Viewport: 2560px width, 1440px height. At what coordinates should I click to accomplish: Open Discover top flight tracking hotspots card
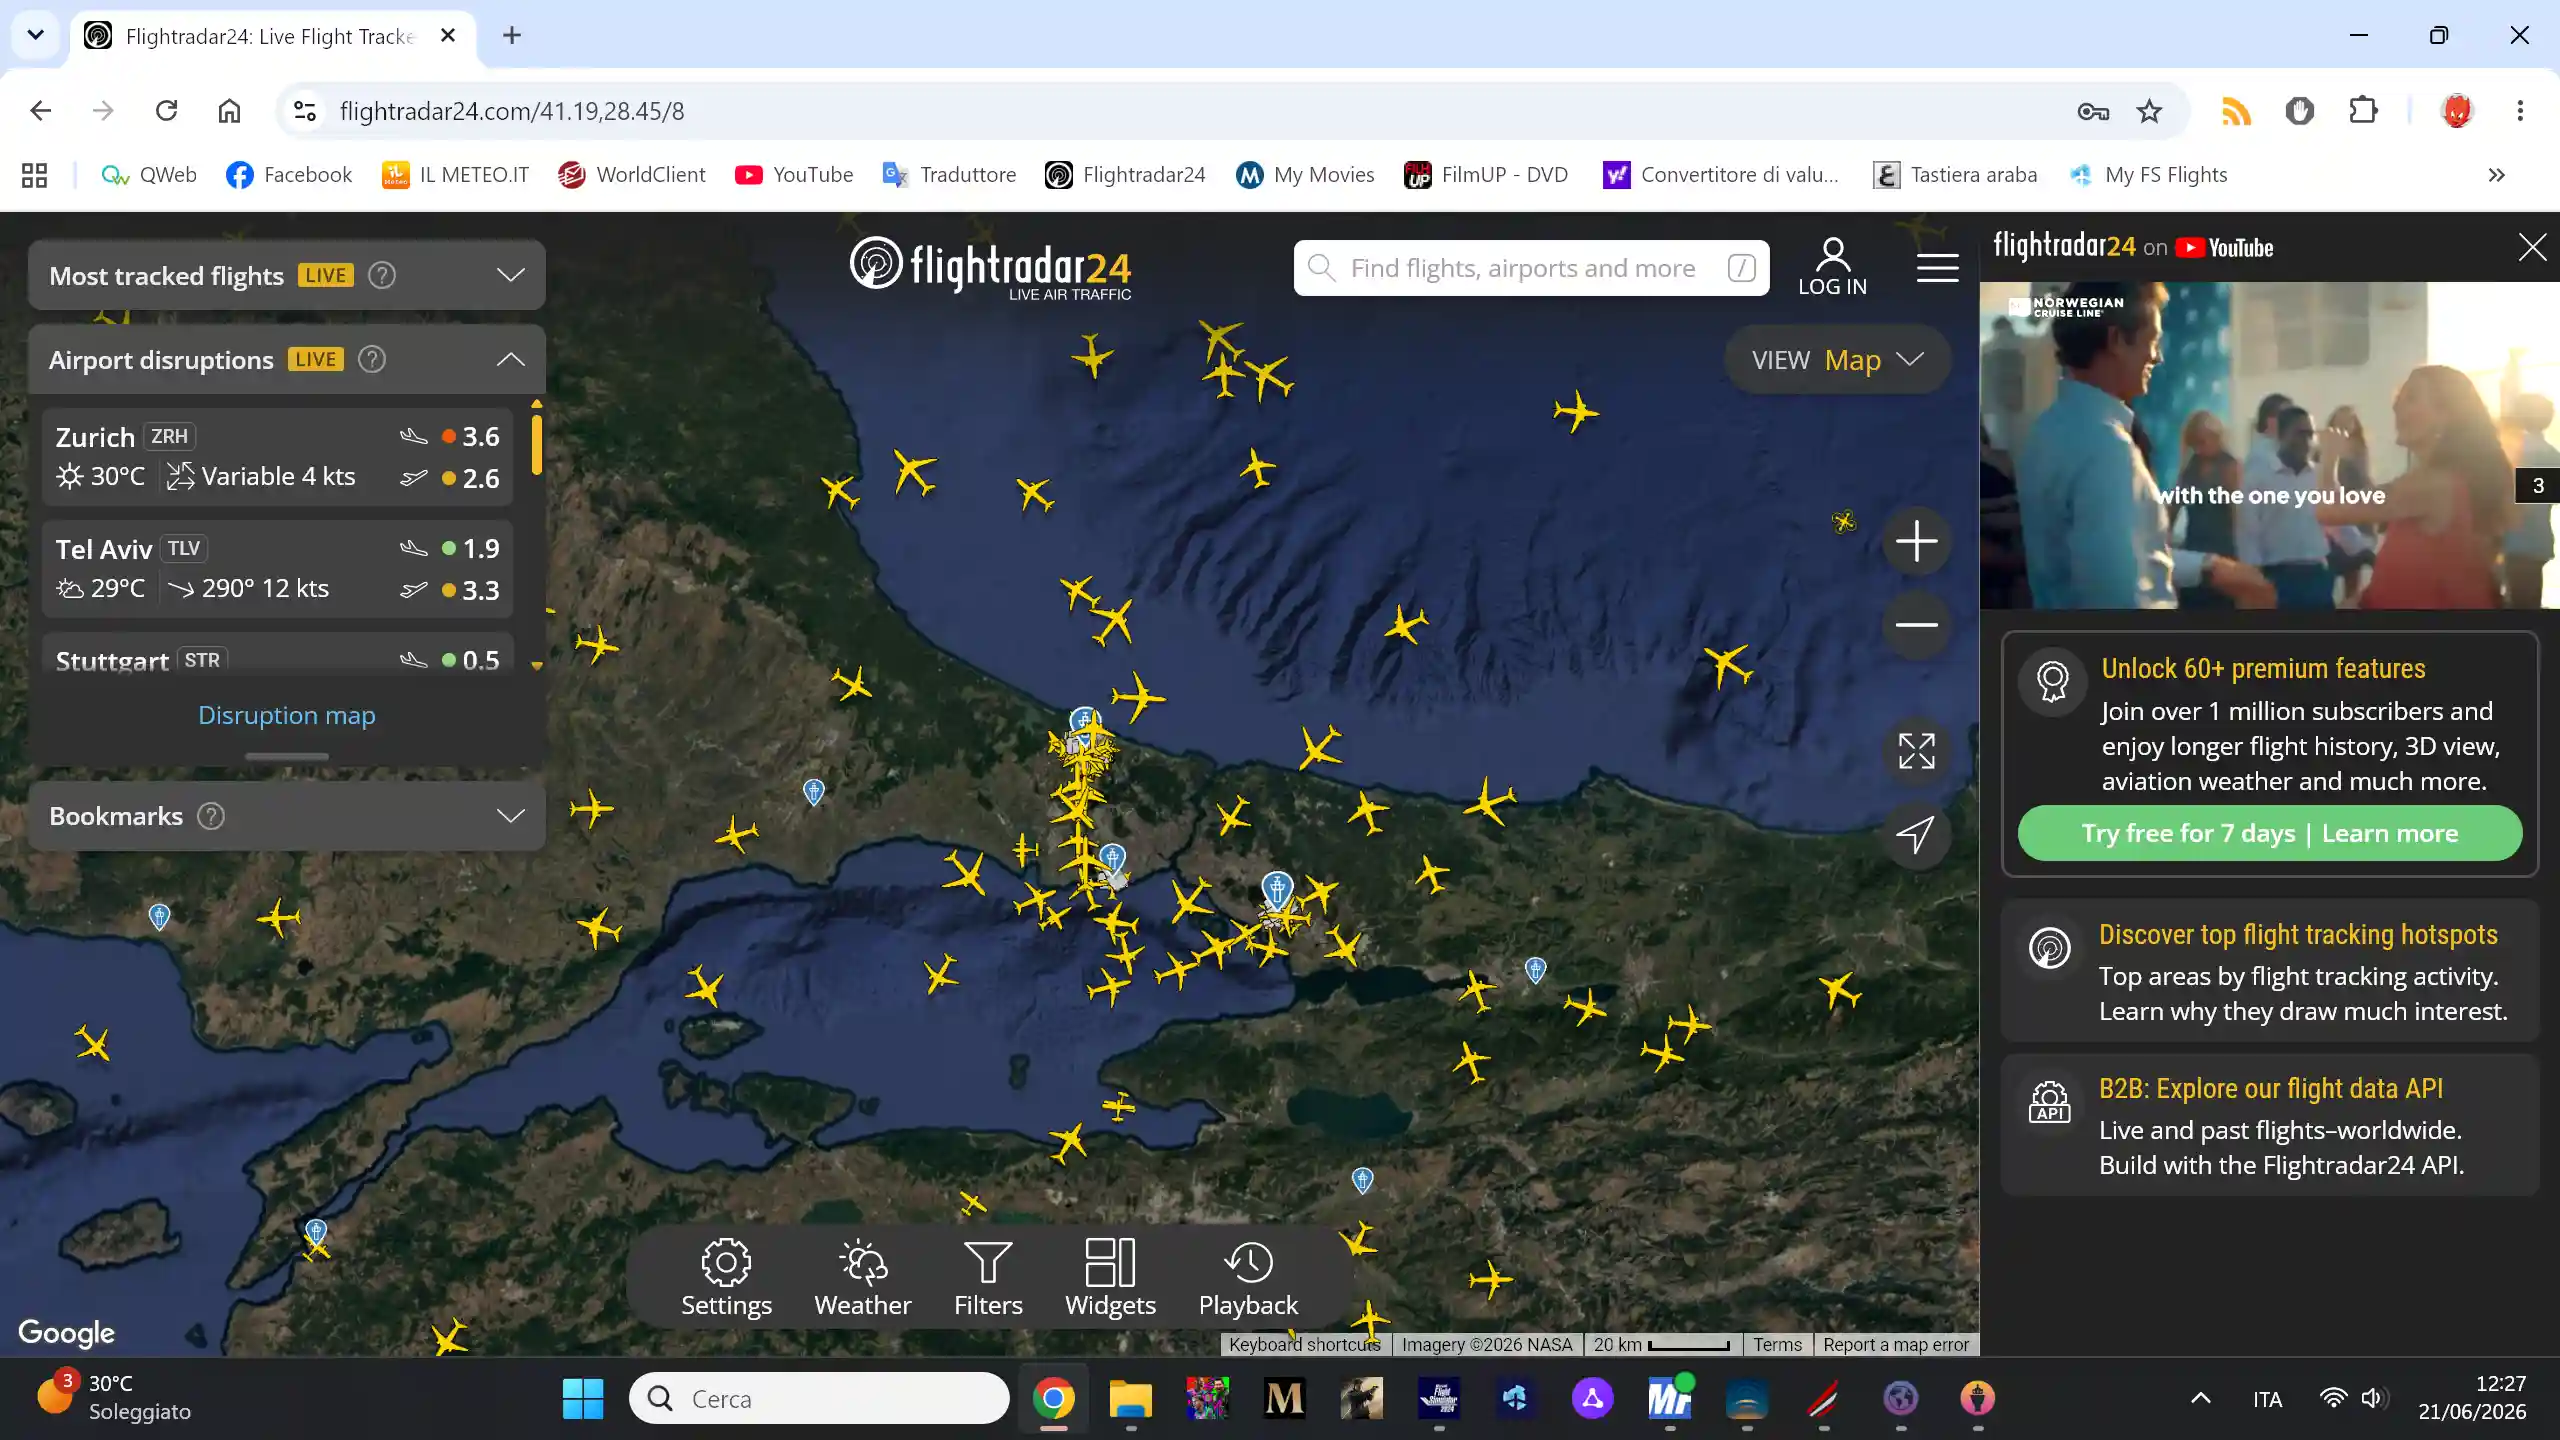pos(2270,971)
